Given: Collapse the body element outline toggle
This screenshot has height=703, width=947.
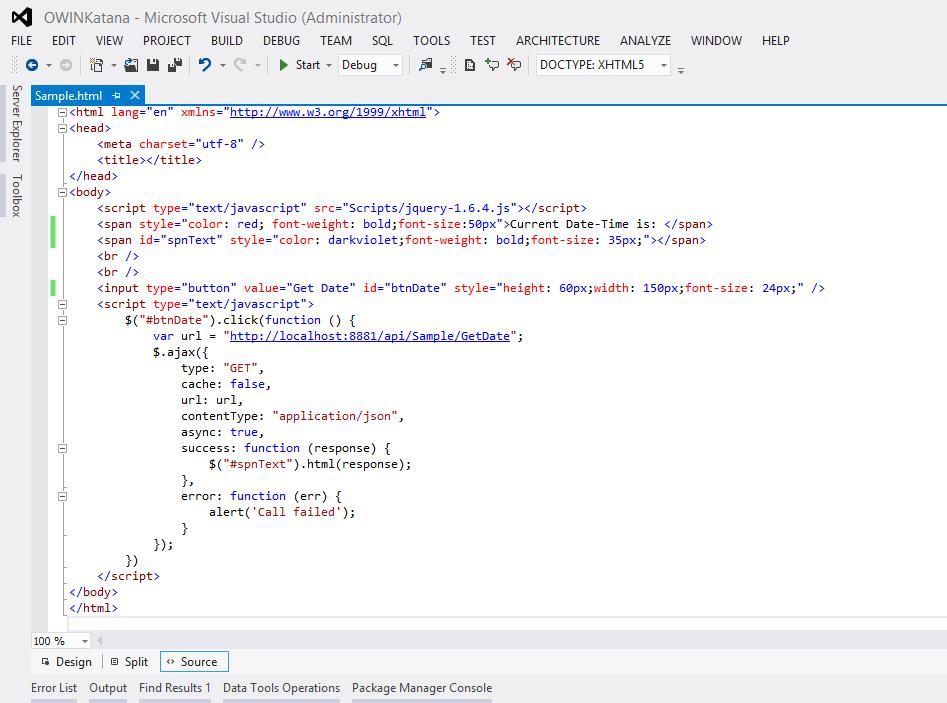Looking at the screenshot, I should pyautogui.click(x=63, y=192).
